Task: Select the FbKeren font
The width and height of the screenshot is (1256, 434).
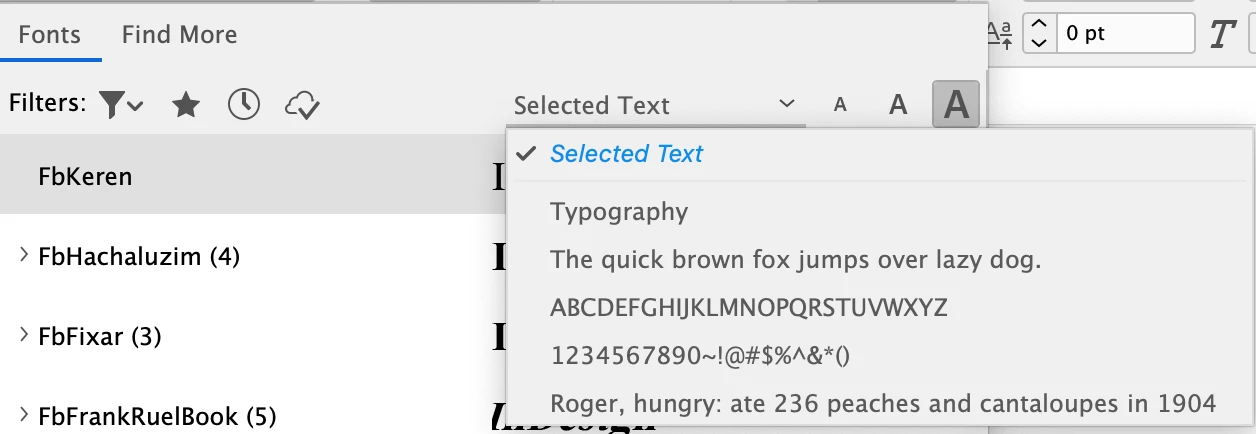Action: click(x=253, y=177)
